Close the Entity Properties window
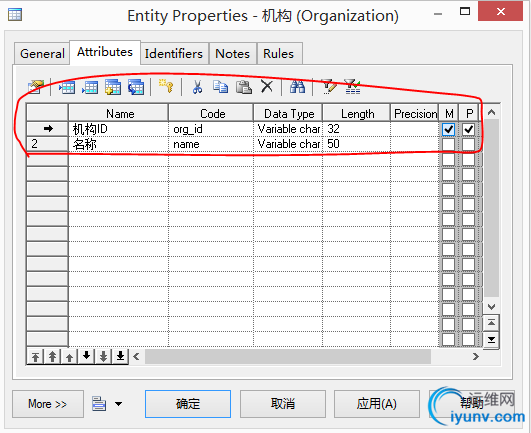Viewport: 531px width, 433px height. [x=501, y=12]
